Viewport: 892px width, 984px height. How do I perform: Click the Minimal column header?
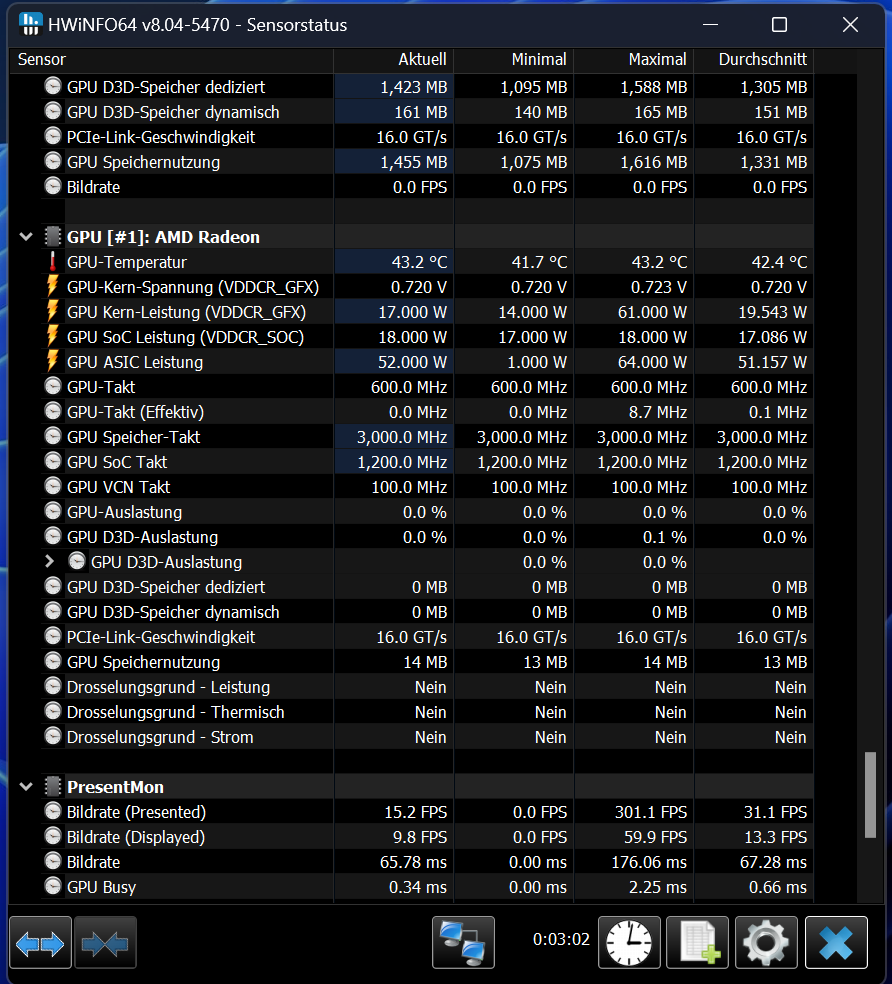coord(514,60)
